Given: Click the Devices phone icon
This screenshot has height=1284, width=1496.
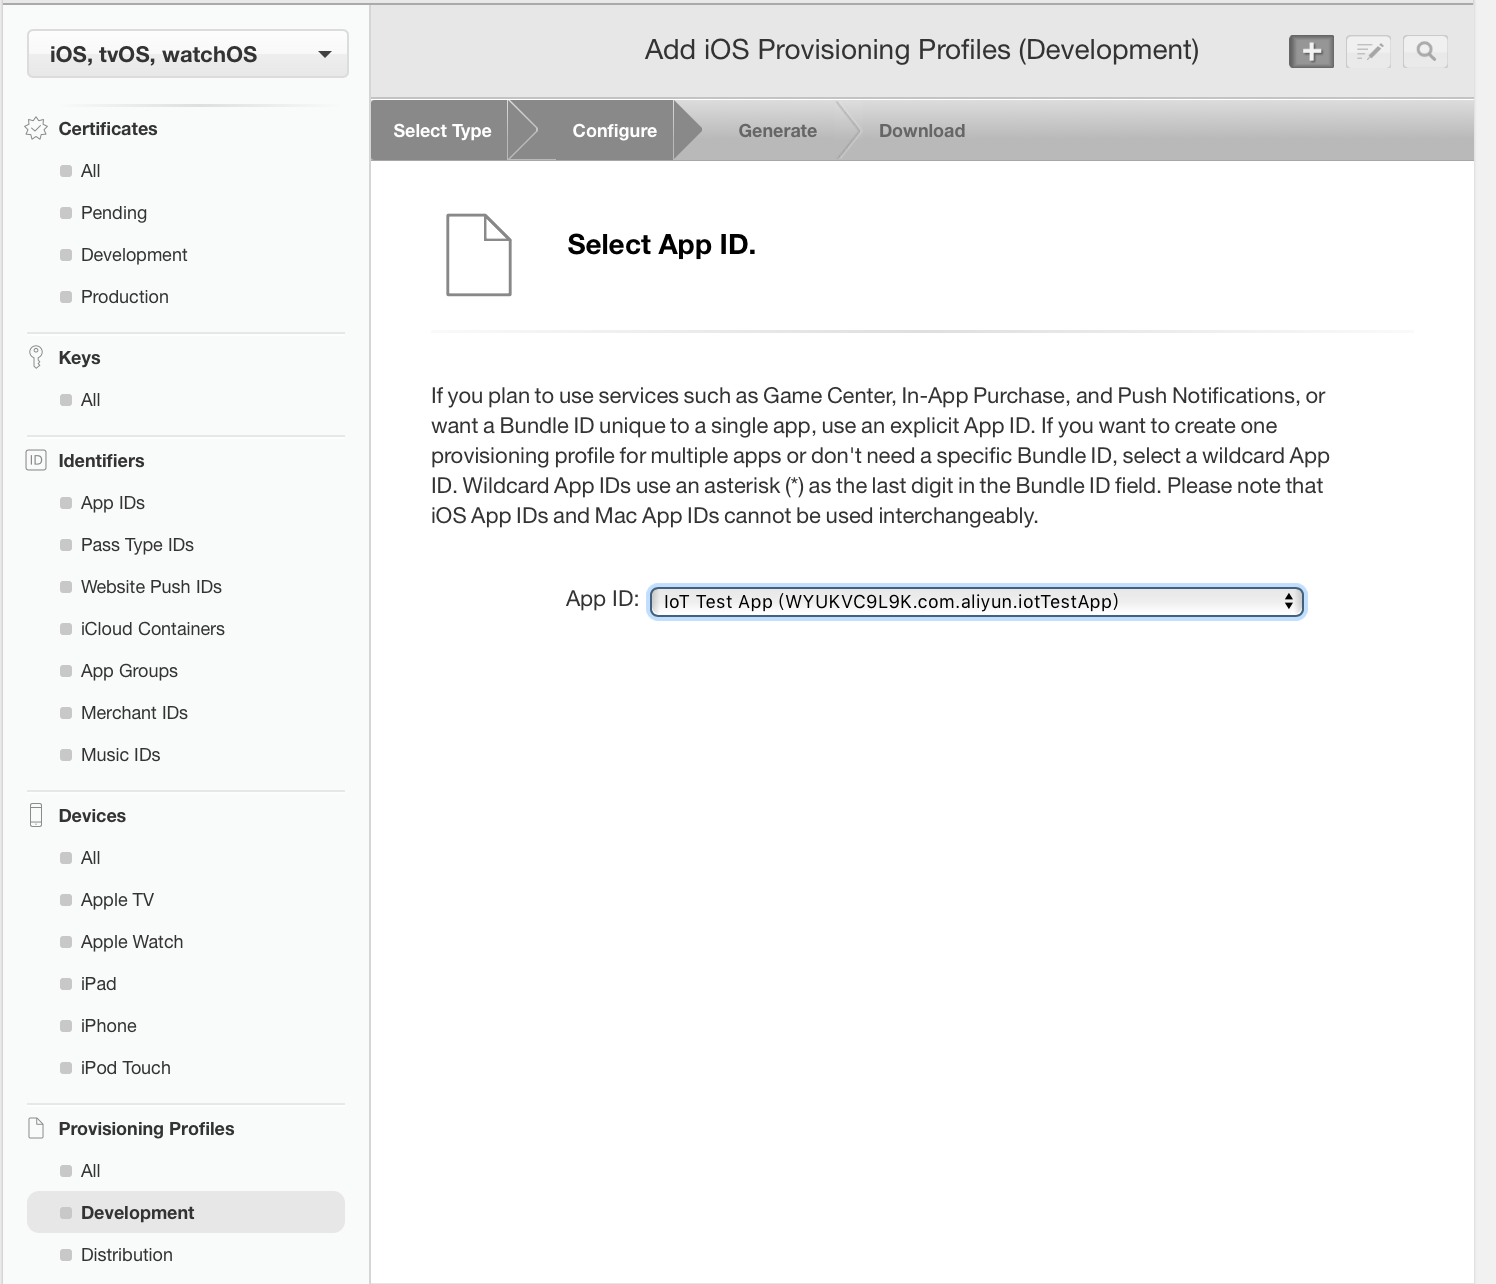Looking at the screenshot, I should coord(36,815).
